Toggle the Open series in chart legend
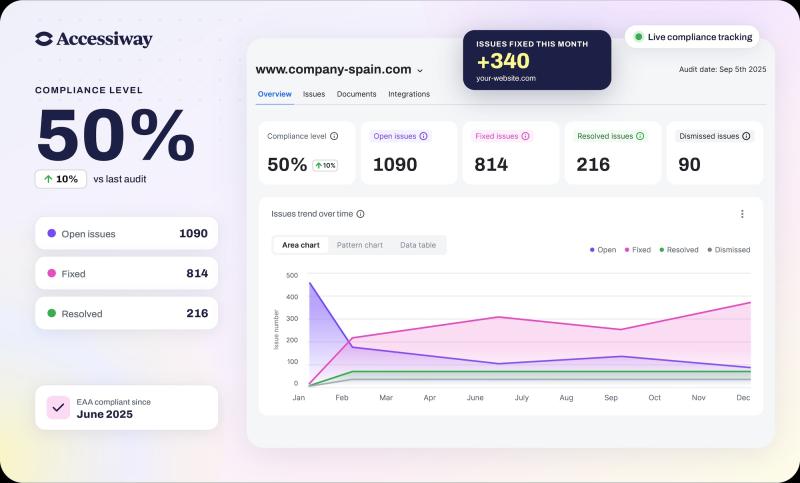The width and height of the screenshot is (800, 483). [x=603, y=250]
